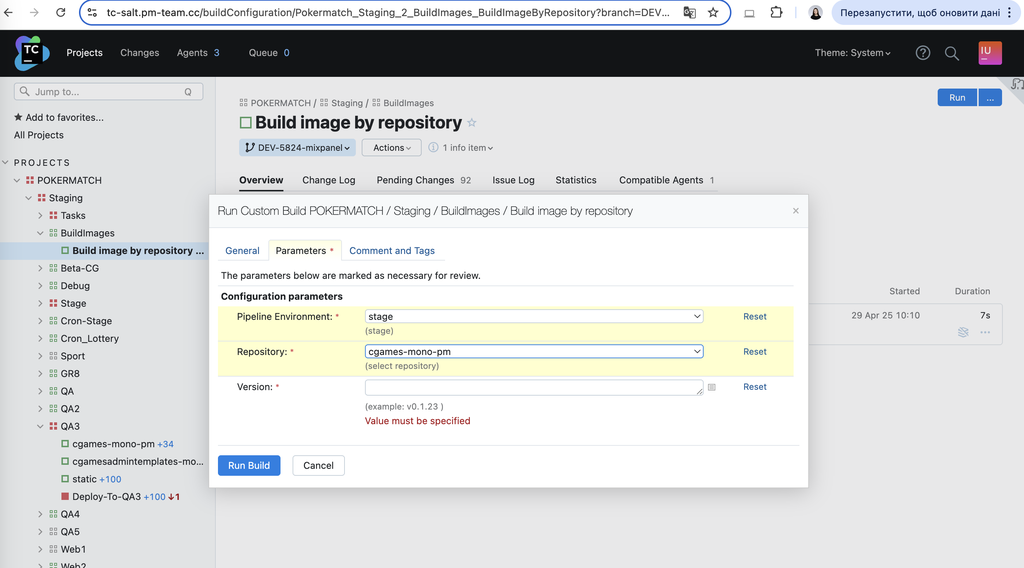Favorite the build configuration with star icon

point(472,123)
